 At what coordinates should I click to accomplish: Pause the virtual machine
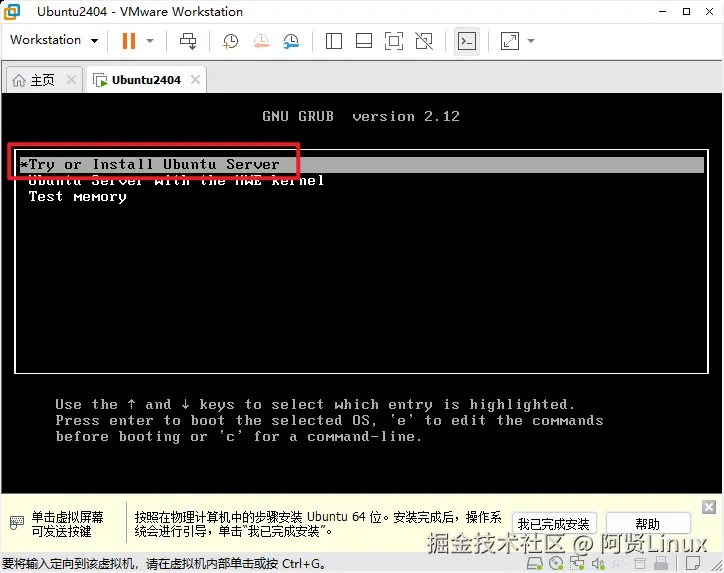(x=129, y=41)
